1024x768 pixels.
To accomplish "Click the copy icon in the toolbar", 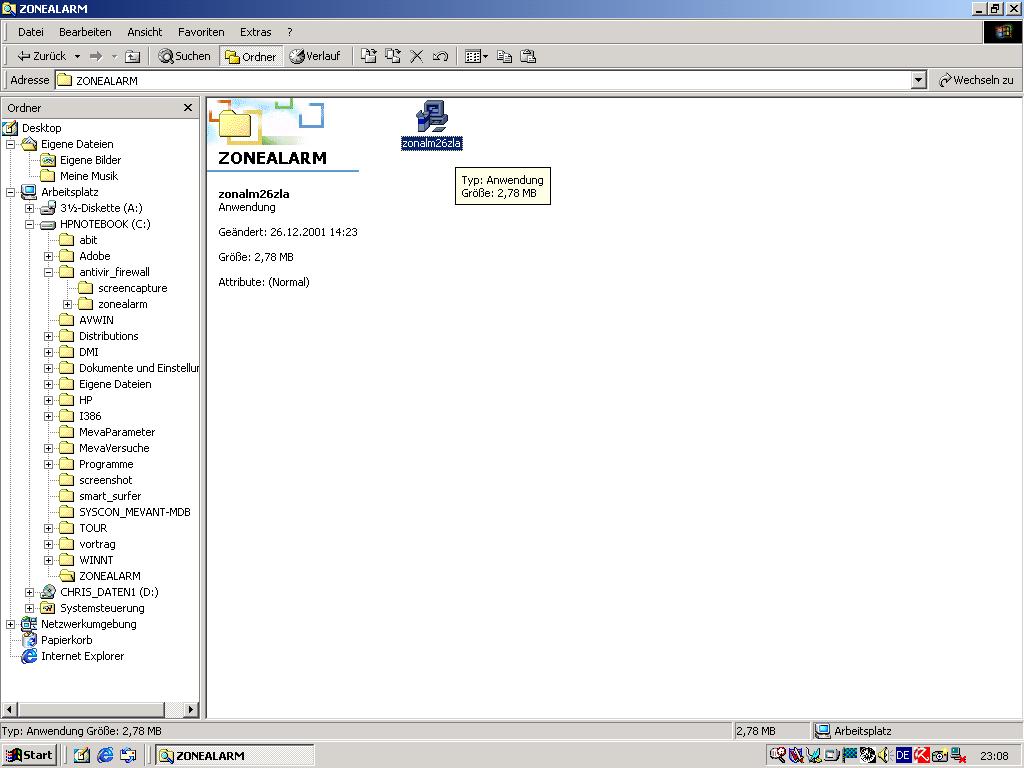I will 504,56.
